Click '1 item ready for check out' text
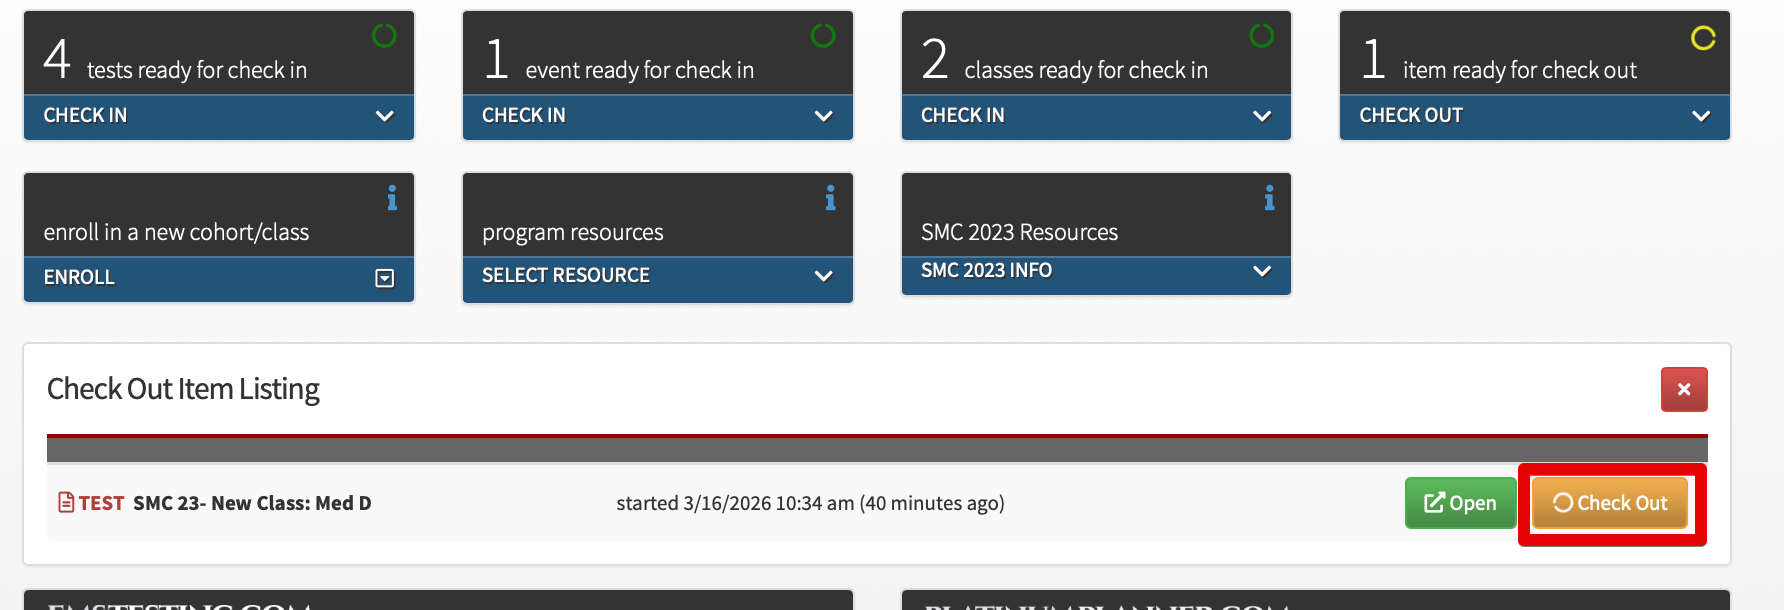1784x610 pixels. pyautogui.click(x=1500, y=60)
